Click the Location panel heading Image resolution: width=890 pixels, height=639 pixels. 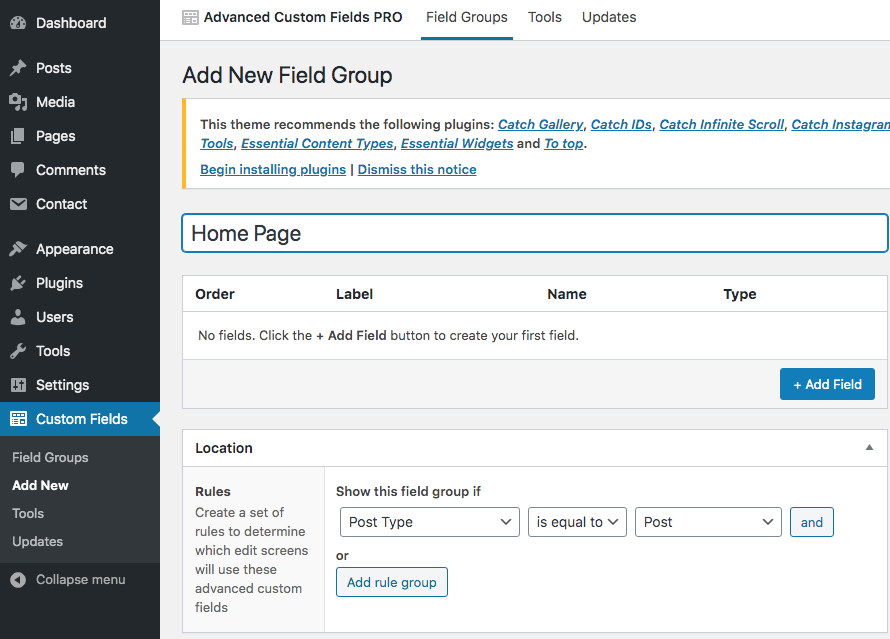[x=224, y=448]
